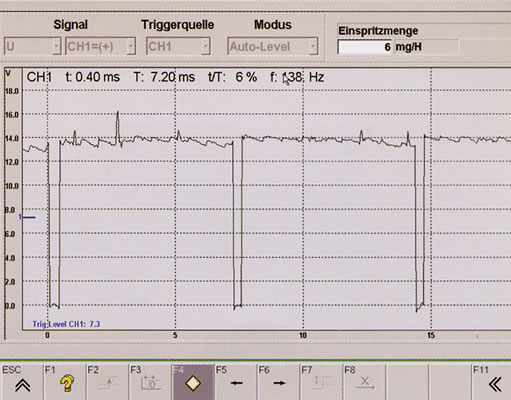
Task: Click the t/T 6 % duty cycle readout
Action: tap(232, 77)
